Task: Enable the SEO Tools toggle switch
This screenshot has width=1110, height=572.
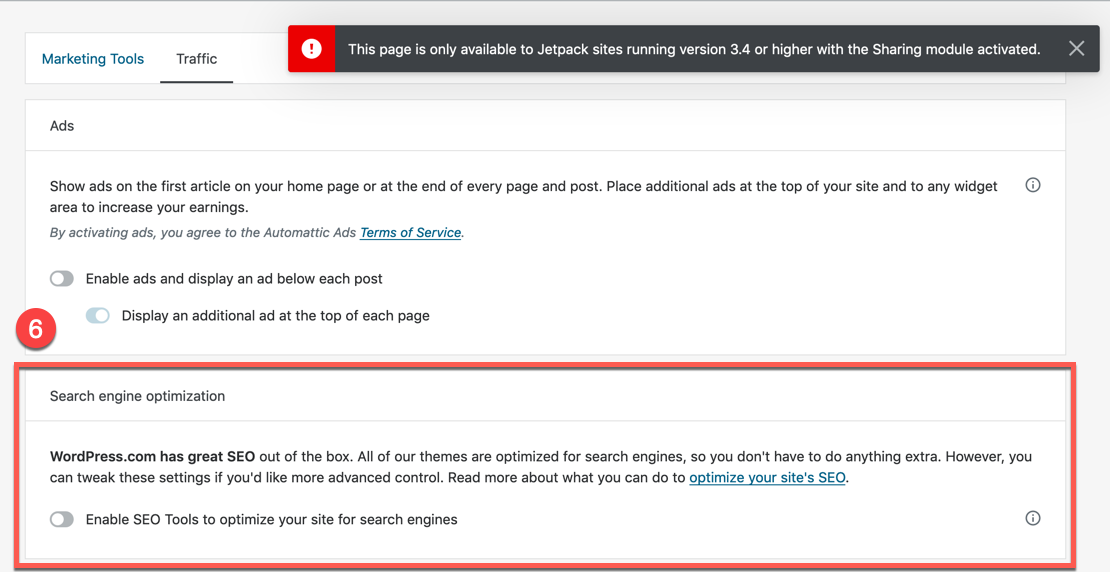Action: point(62,520)
